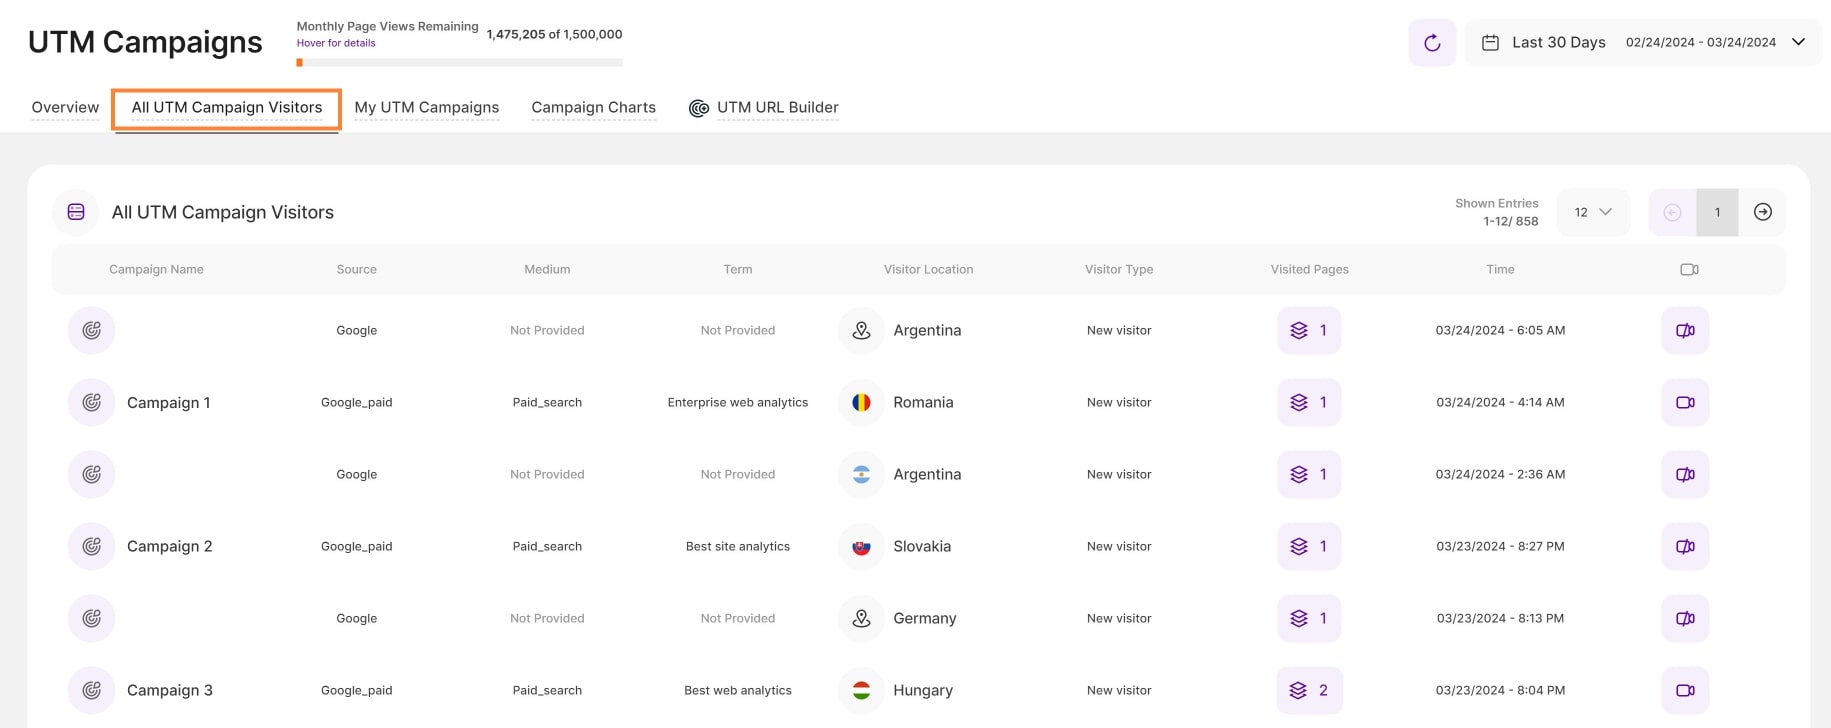Open the My UTM Campaigns tab
1831x728 pixels.
tap(426, 108)
